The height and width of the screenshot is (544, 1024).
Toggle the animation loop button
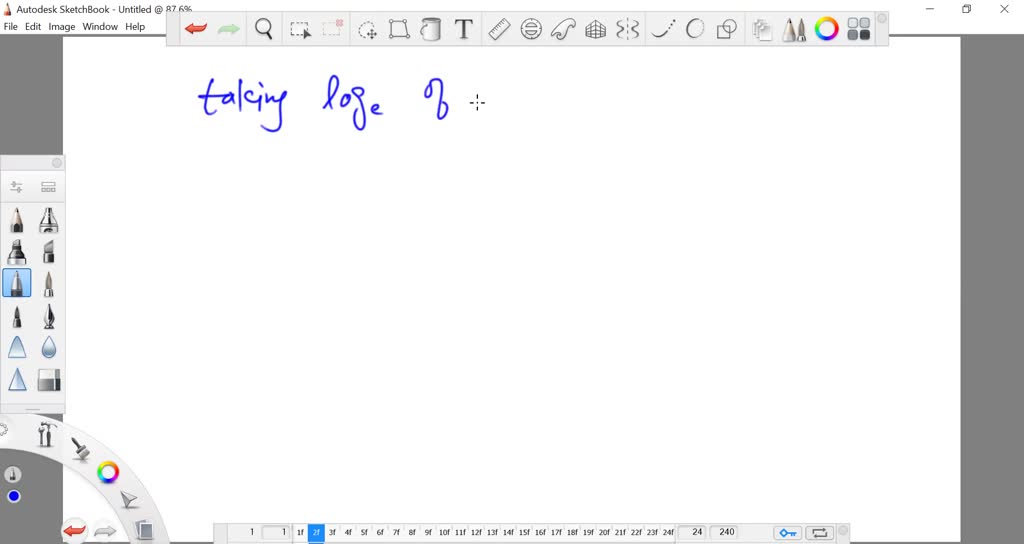(x=819, y=532)
